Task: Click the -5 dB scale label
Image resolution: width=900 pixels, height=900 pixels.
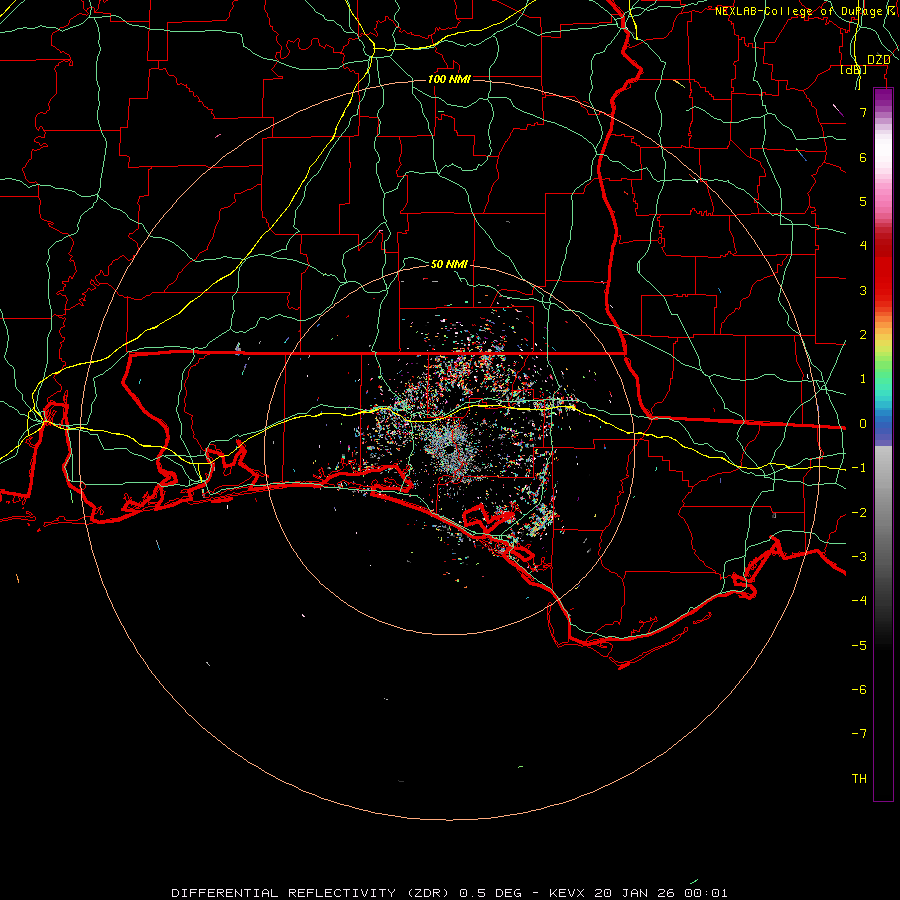Action: tap(859, 646)
